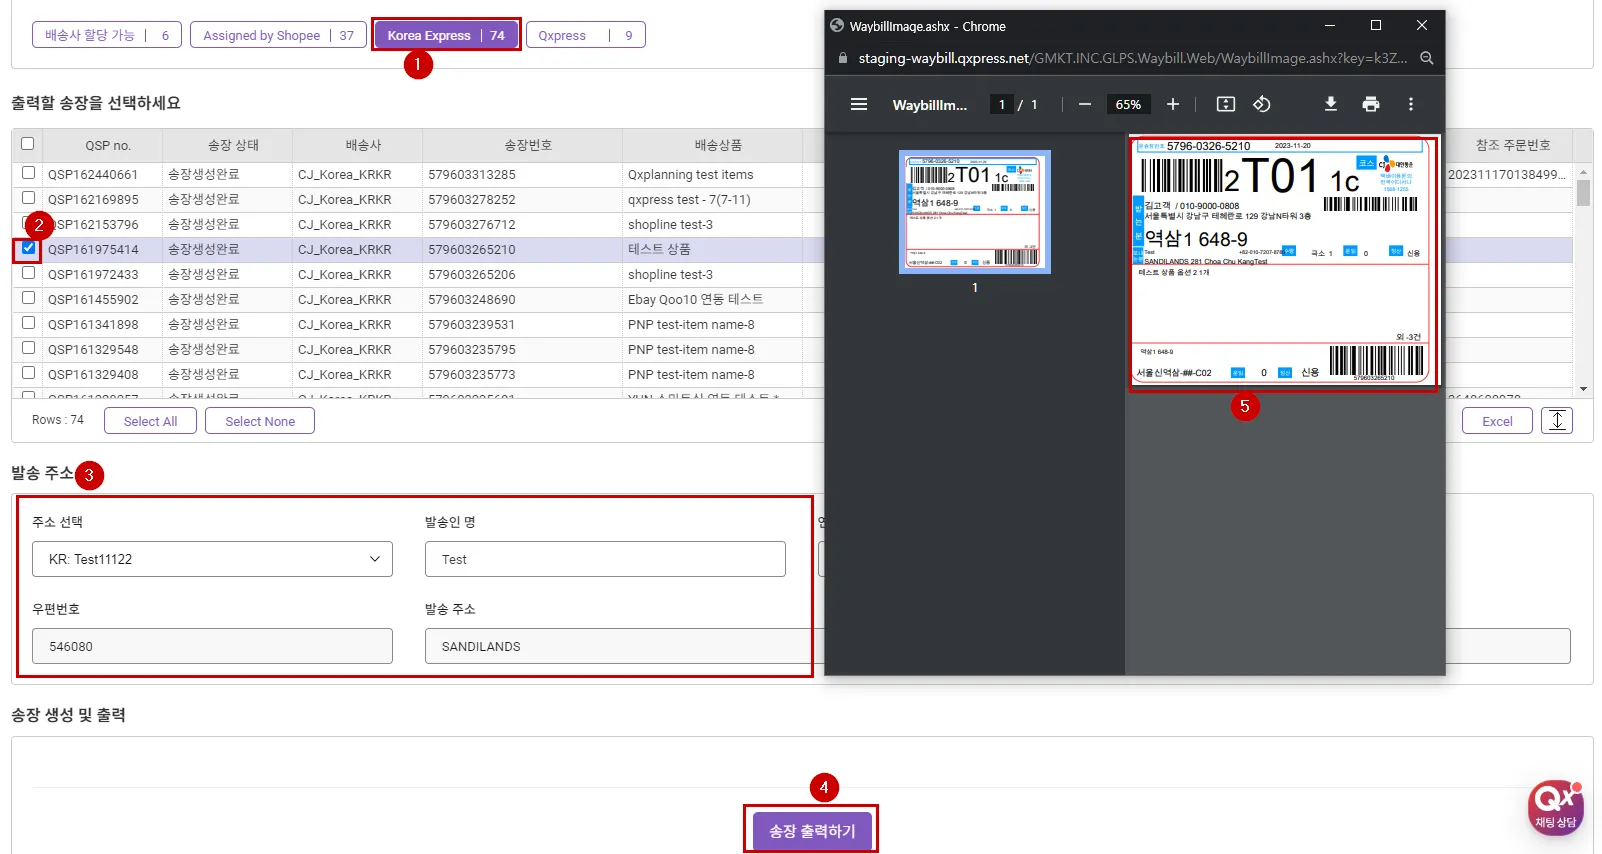Select the page 1 waybill thumbnail
This screenshot has height=854, width=1602.
(x=974, y=212)
